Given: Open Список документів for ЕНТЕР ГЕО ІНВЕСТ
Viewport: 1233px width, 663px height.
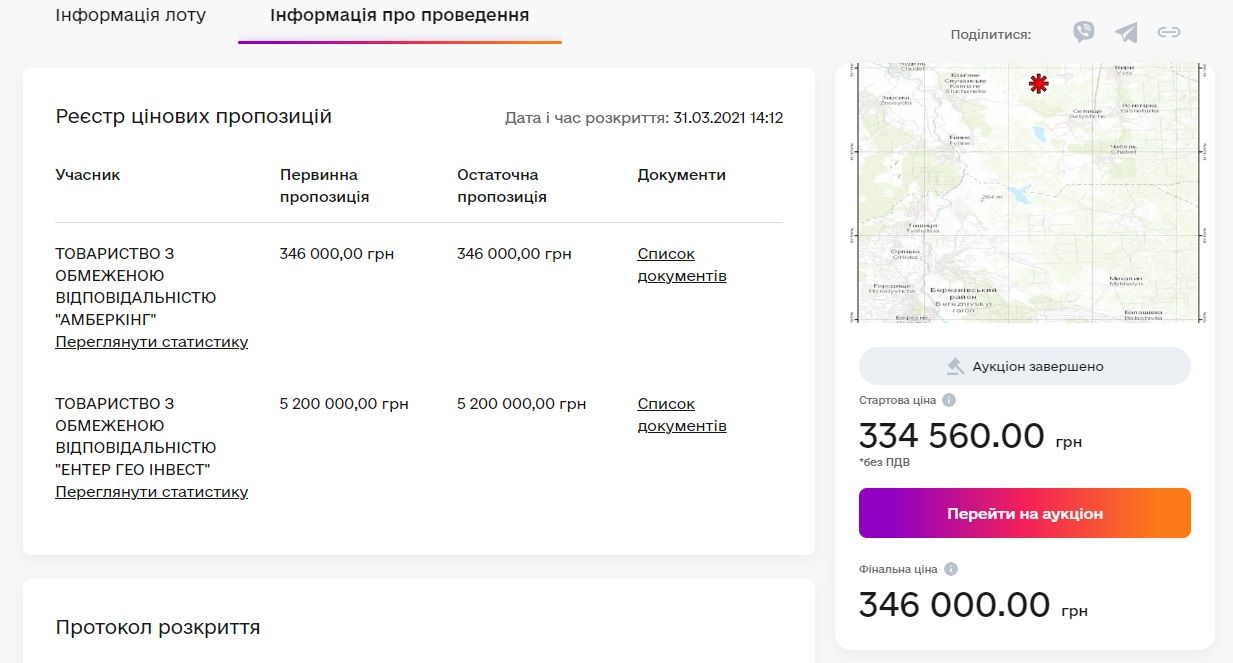Looking at the screenshot, I should 682,414.
